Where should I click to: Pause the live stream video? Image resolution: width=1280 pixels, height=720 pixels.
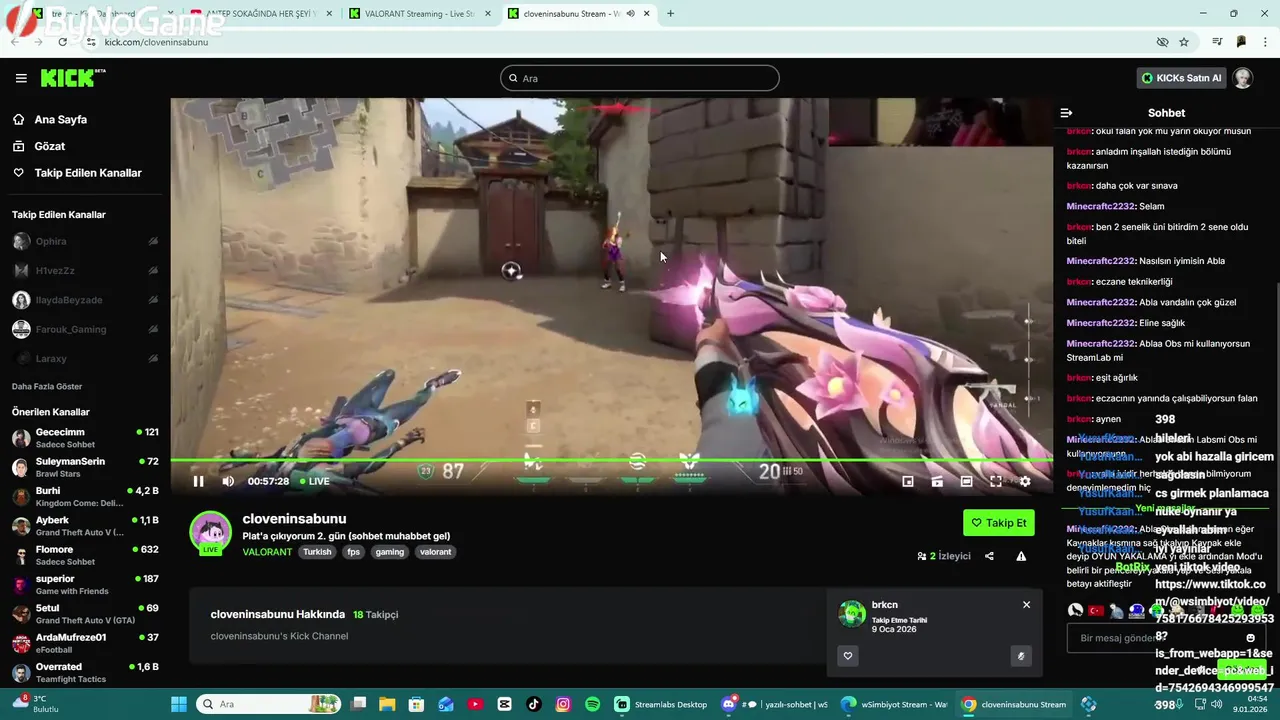(x=198, y=481)
